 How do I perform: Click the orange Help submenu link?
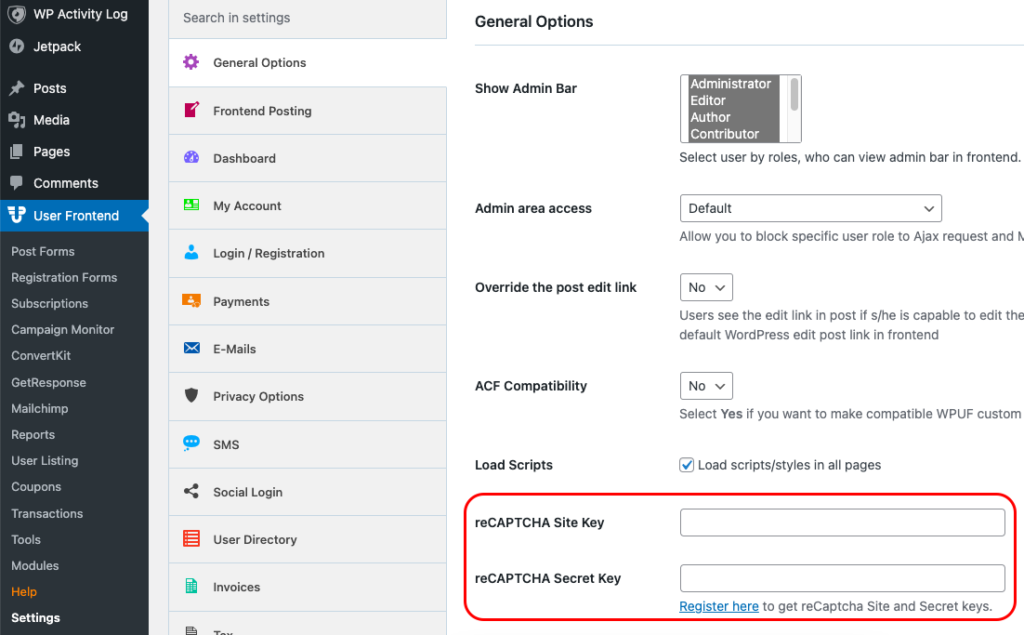point(24,592)
